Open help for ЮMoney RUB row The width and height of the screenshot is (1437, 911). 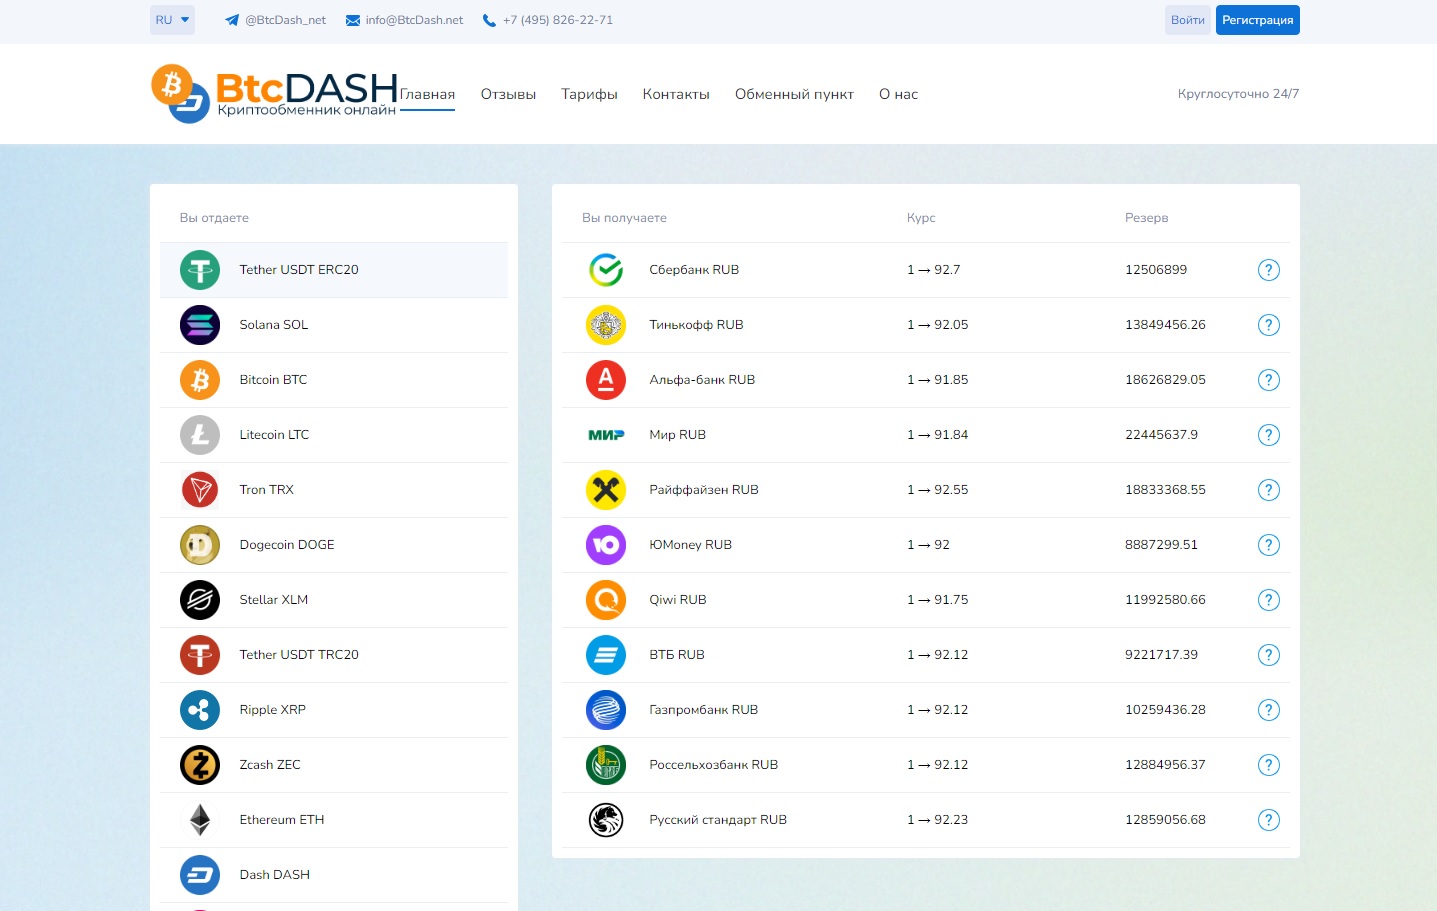1268,545
